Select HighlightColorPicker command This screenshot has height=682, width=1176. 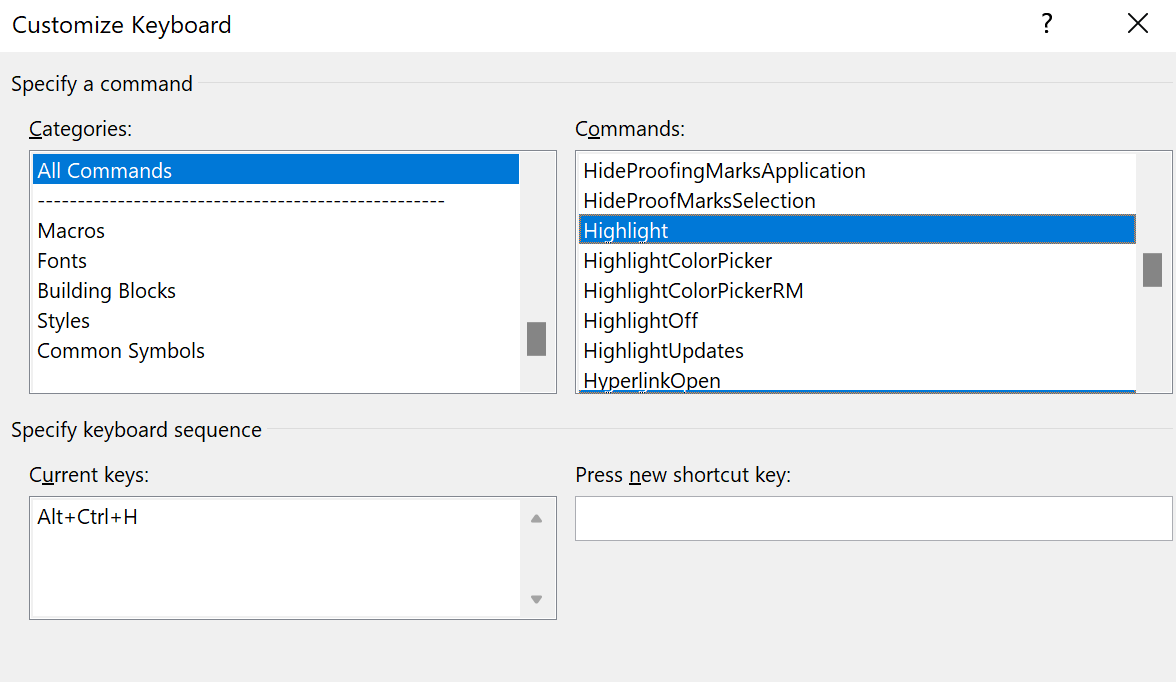[x=677, y=261]
